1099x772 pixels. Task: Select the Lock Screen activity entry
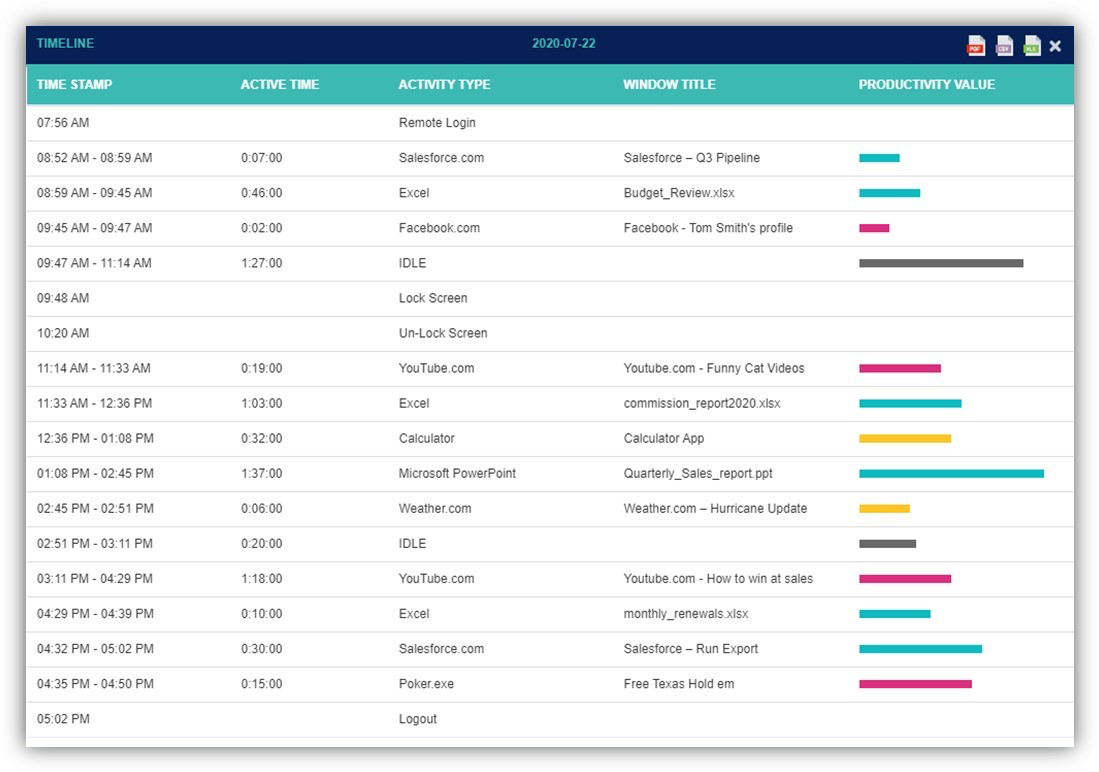pyautogui.click(x=432, y=298)
